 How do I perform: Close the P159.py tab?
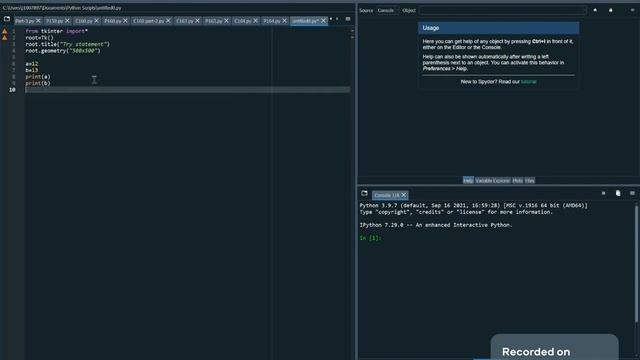tap(67, 20)
